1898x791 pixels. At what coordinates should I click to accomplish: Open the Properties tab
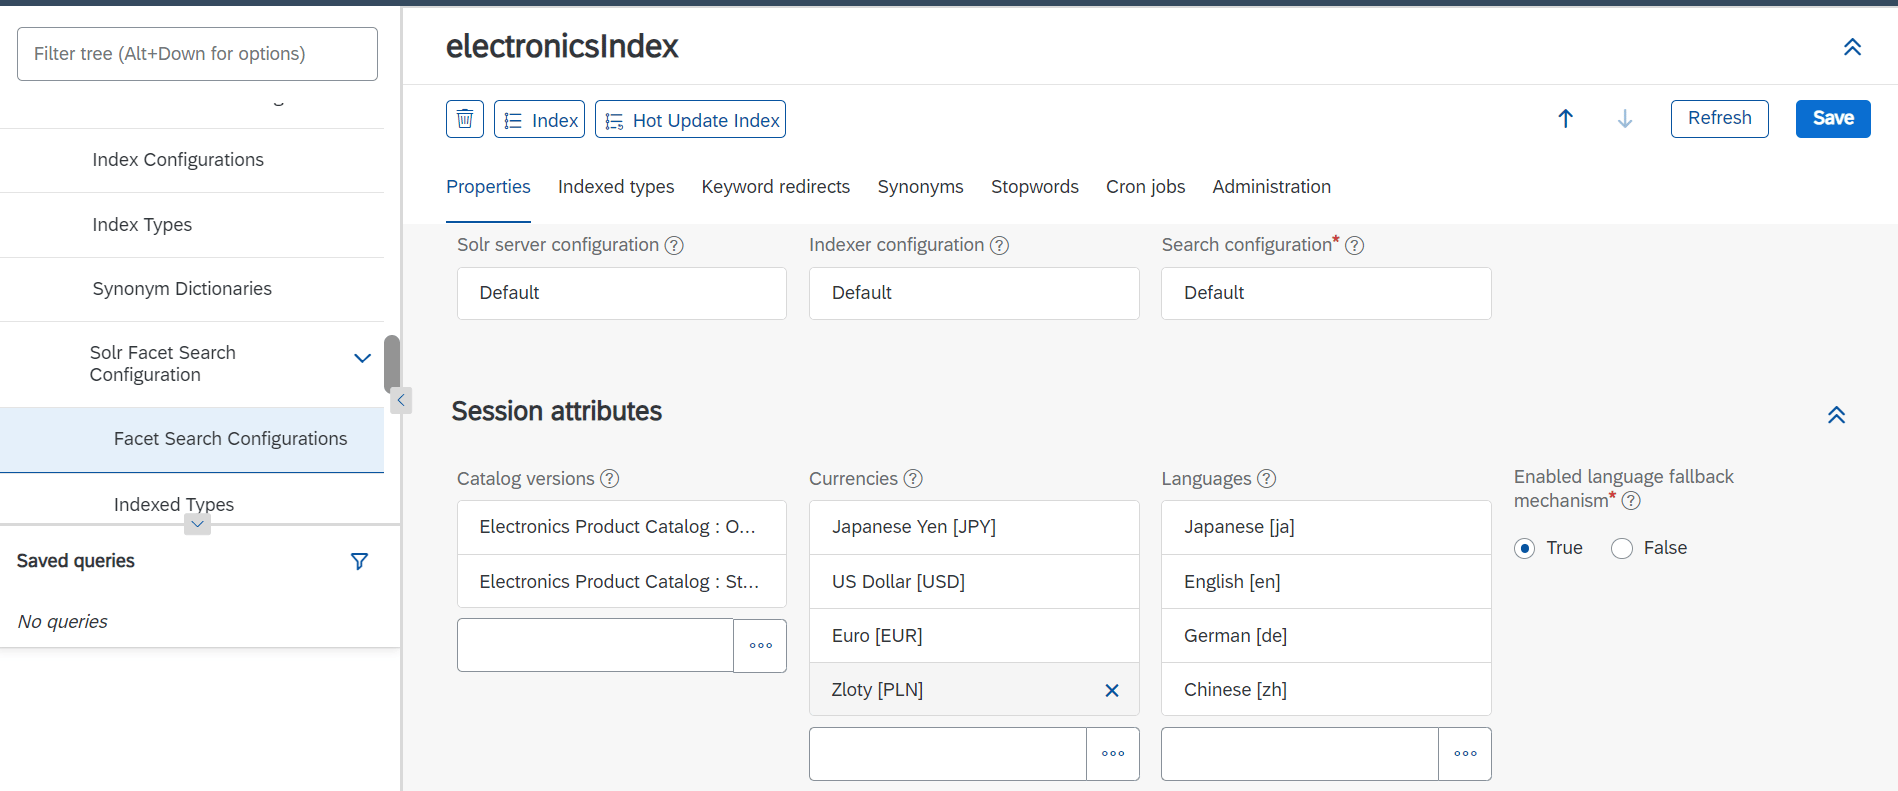coord(488,187)
